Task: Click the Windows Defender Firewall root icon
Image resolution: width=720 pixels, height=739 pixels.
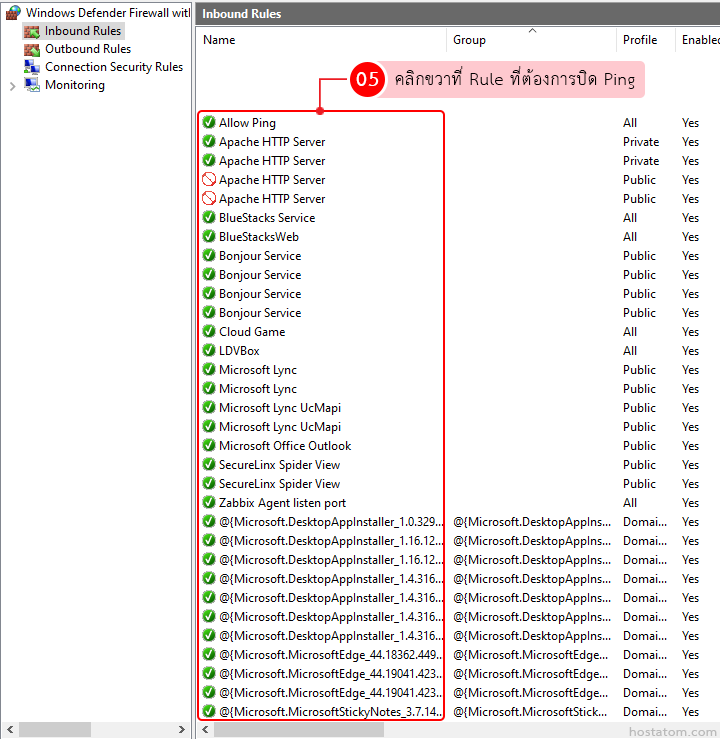Action: coord(13,13)
